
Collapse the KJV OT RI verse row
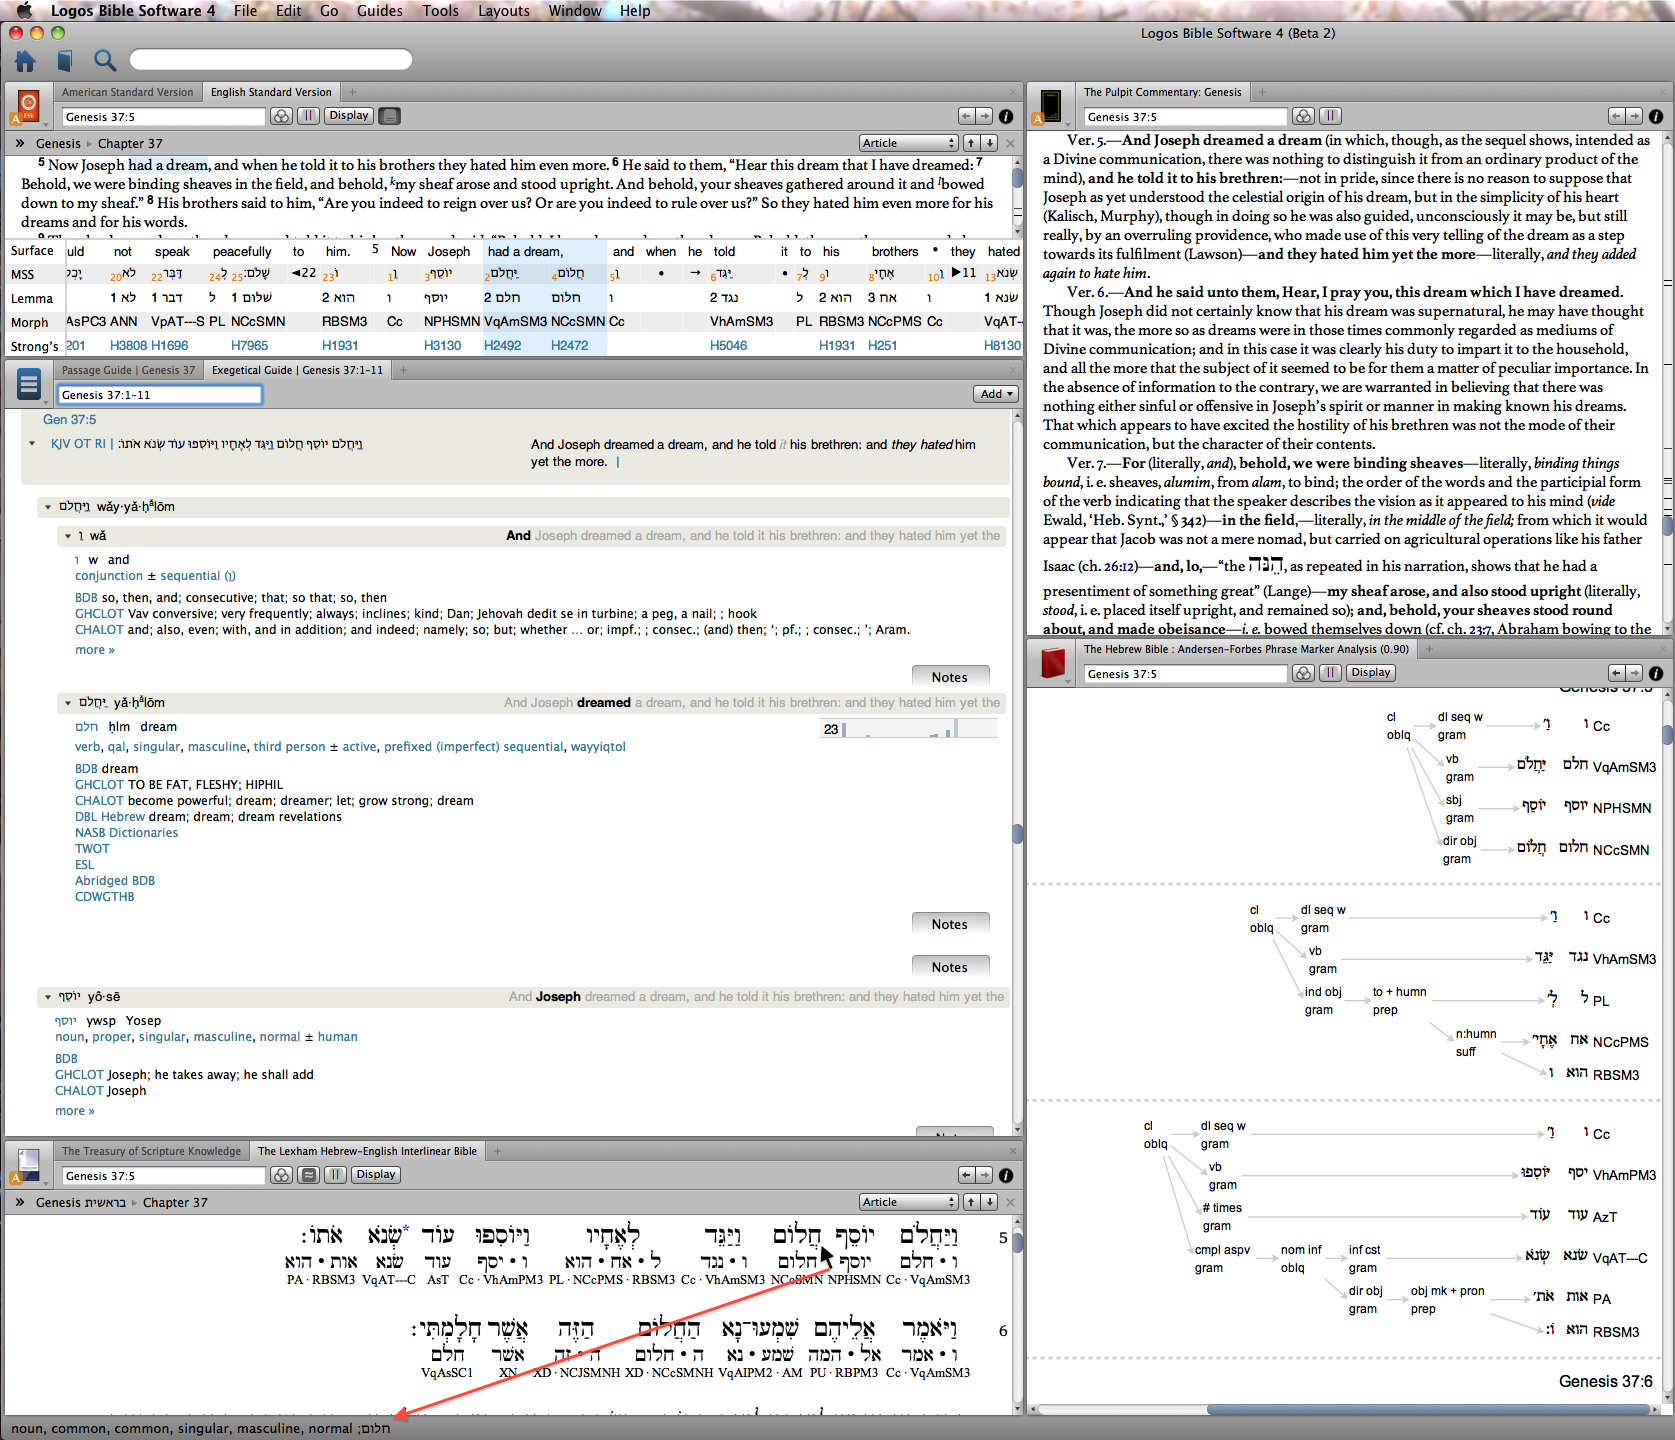click(x=32, y=444)
